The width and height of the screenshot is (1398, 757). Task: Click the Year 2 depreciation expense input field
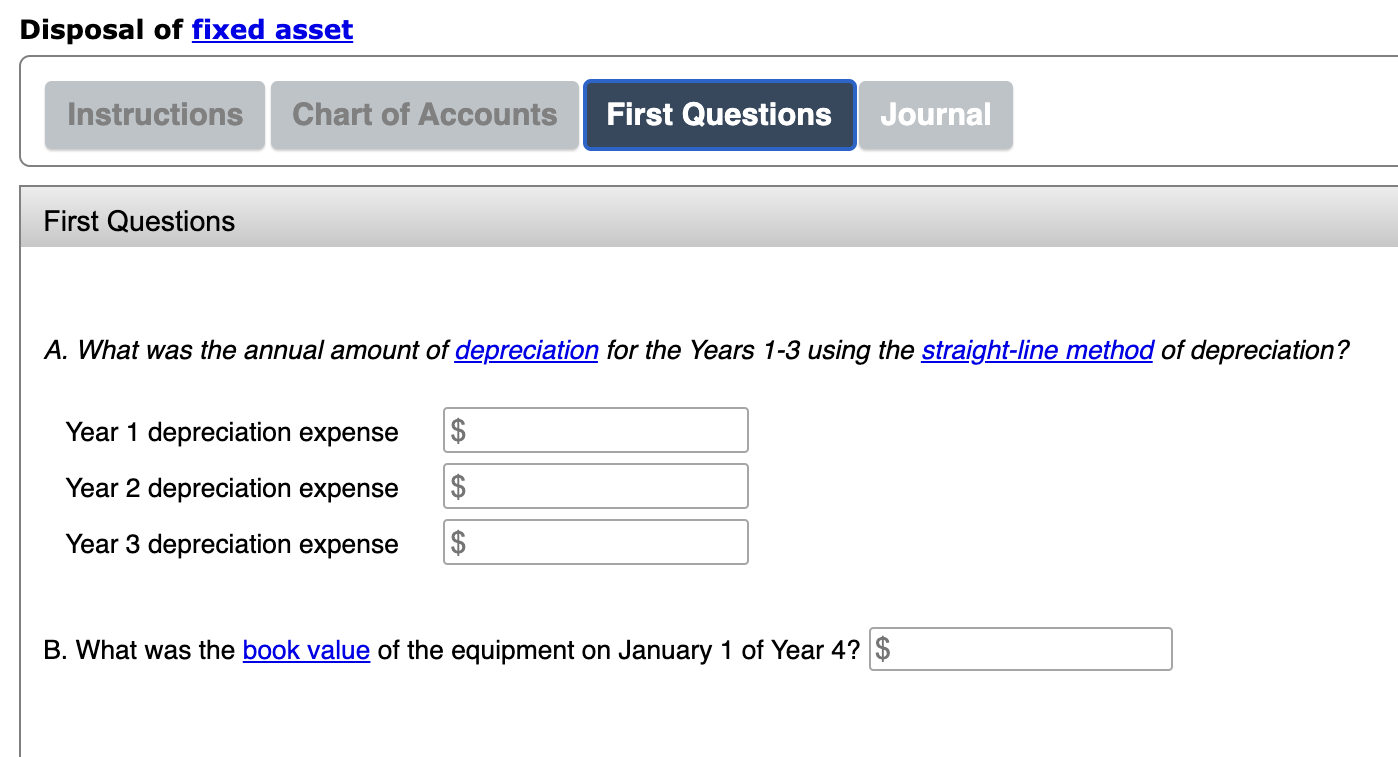click(x=595, y=485)
